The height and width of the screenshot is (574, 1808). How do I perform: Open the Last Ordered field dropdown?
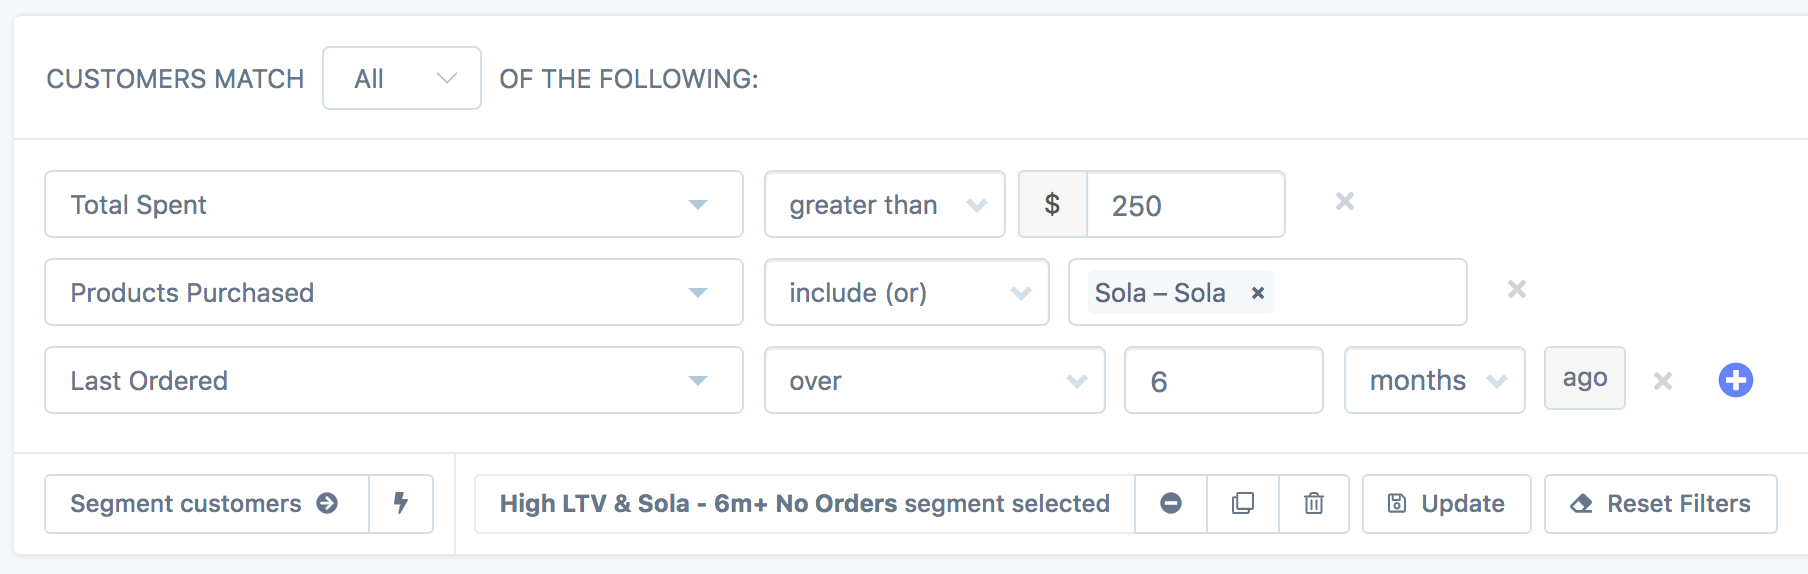[394, 380]
